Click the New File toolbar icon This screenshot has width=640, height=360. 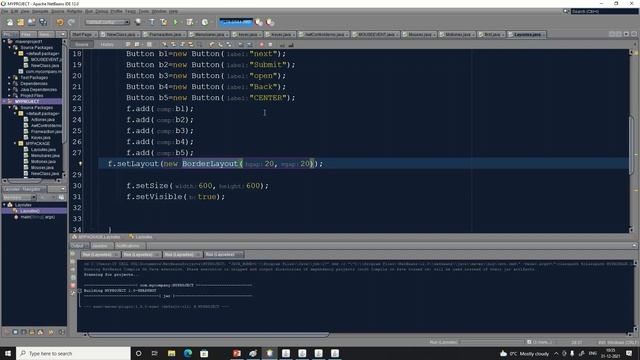10,22
